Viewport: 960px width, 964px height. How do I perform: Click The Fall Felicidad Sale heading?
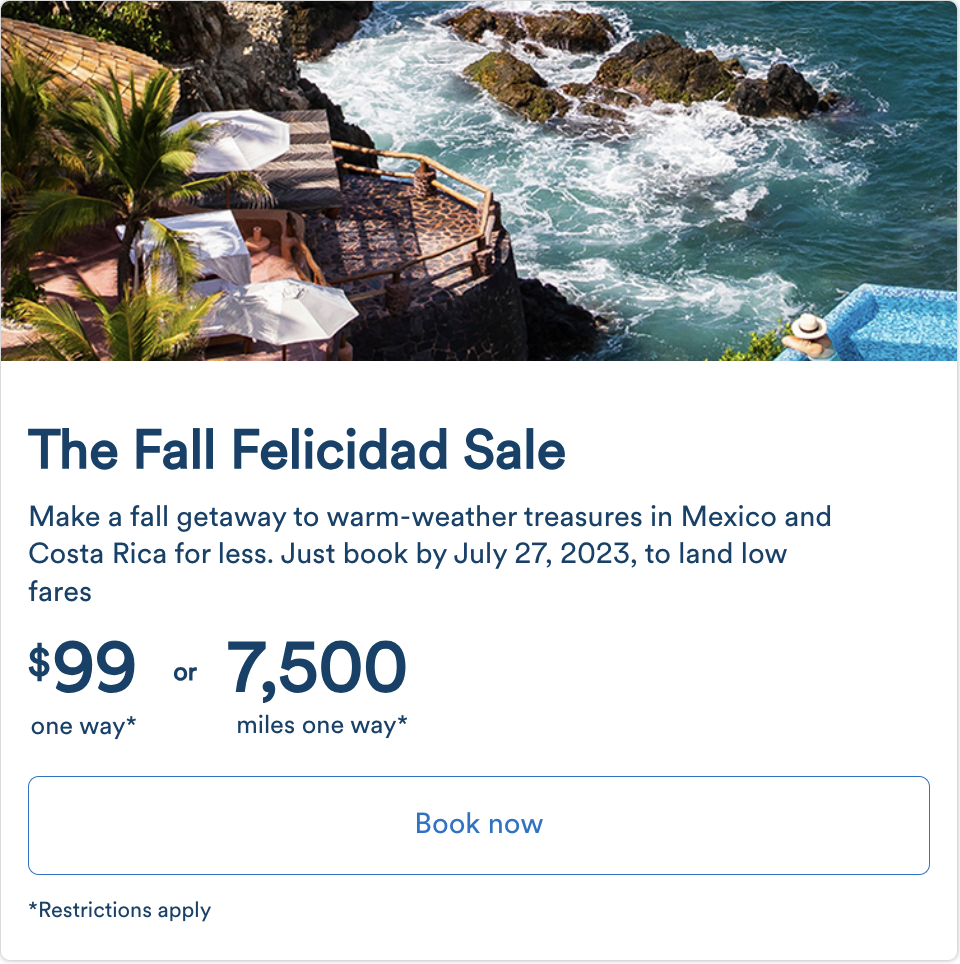click(296, 449)
